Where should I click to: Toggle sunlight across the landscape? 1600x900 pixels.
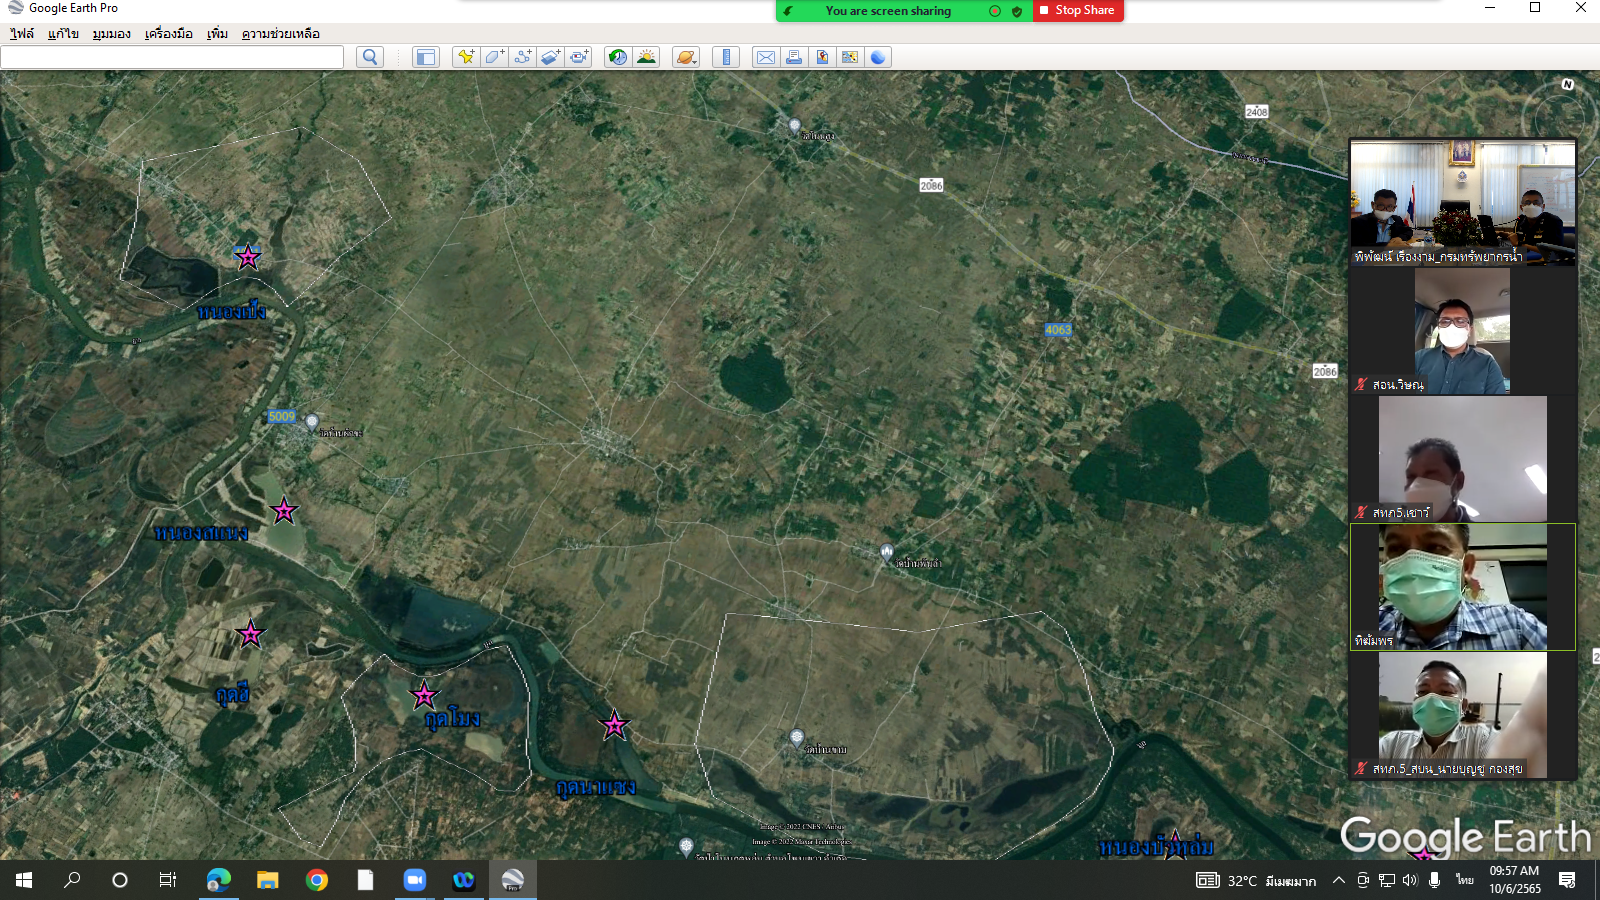(646, 57)
